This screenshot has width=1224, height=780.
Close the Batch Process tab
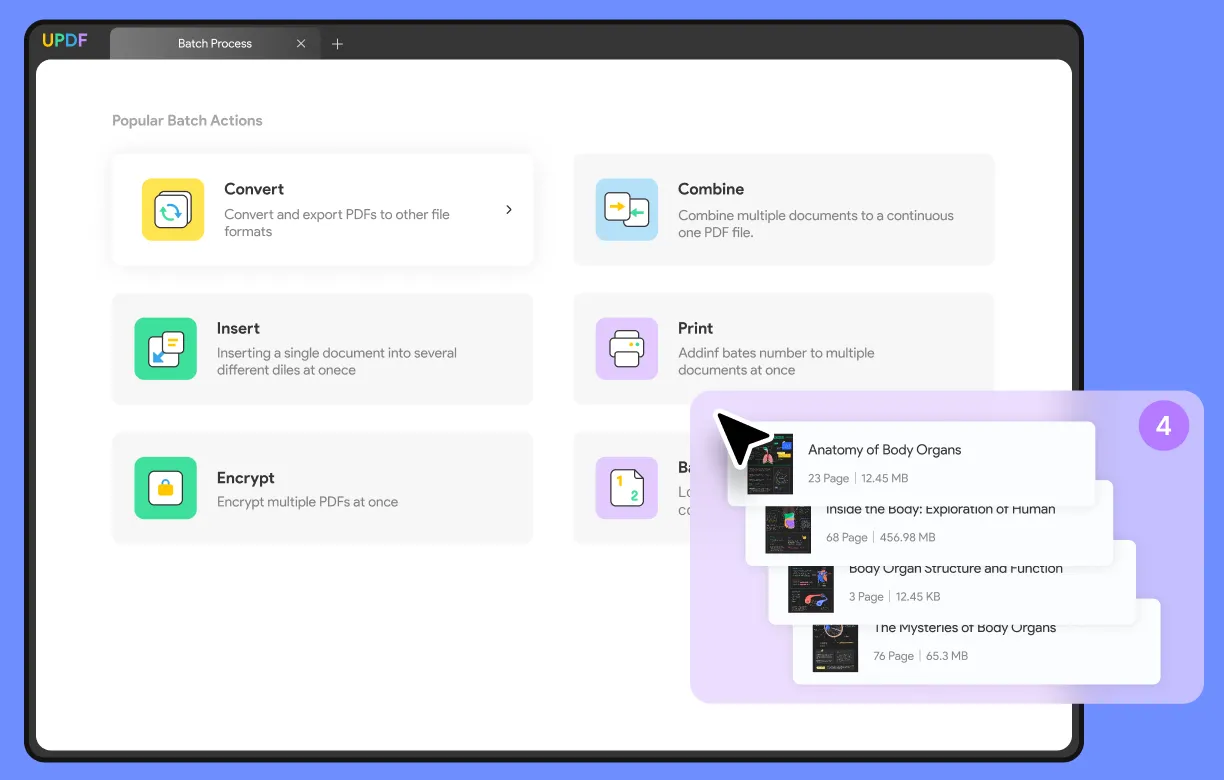point(301,44)
